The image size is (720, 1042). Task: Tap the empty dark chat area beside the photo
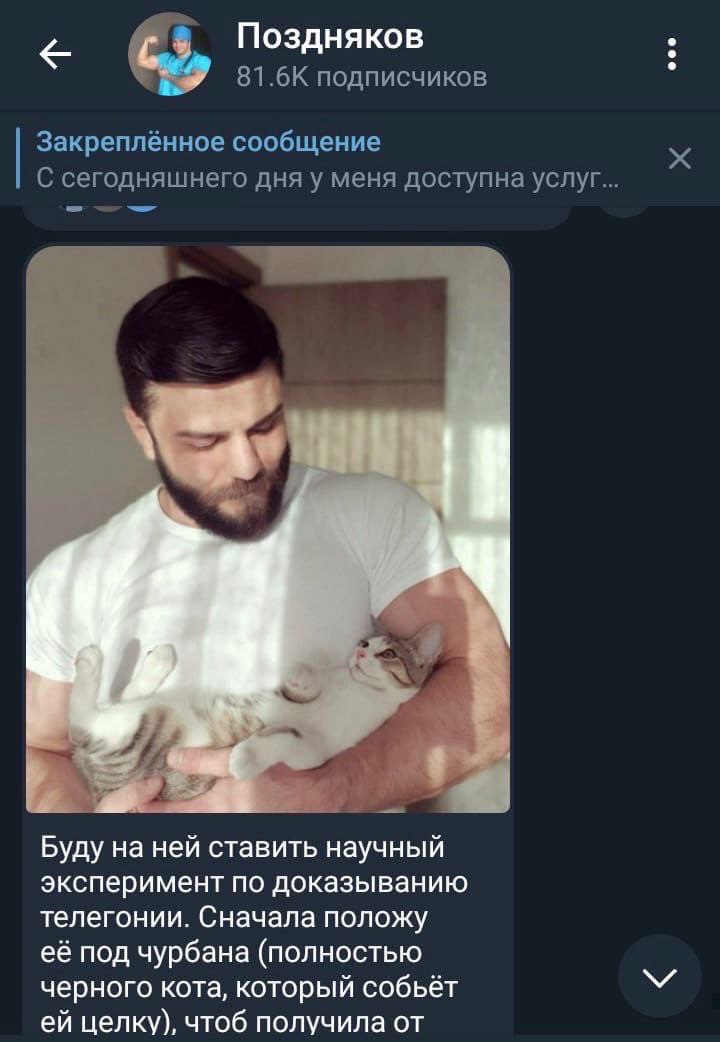coord(615,532)
